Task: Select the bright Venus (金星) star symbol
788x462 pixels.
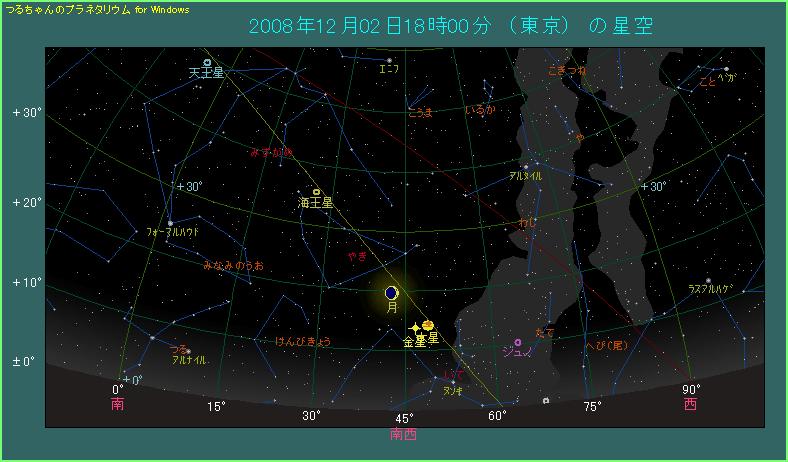Action: [x=415, y=328]
